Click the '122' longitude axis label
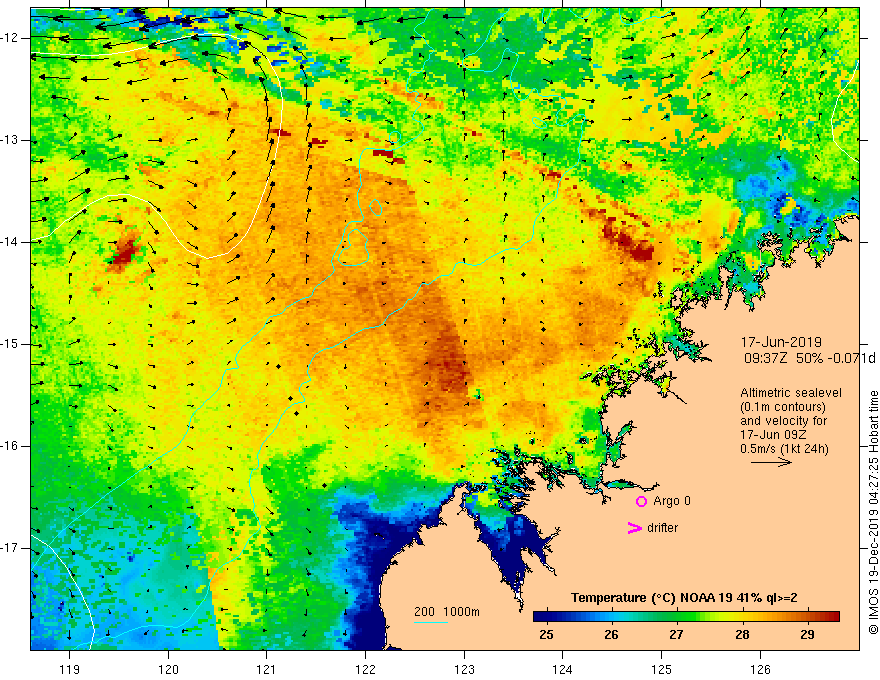 [365, 669]
